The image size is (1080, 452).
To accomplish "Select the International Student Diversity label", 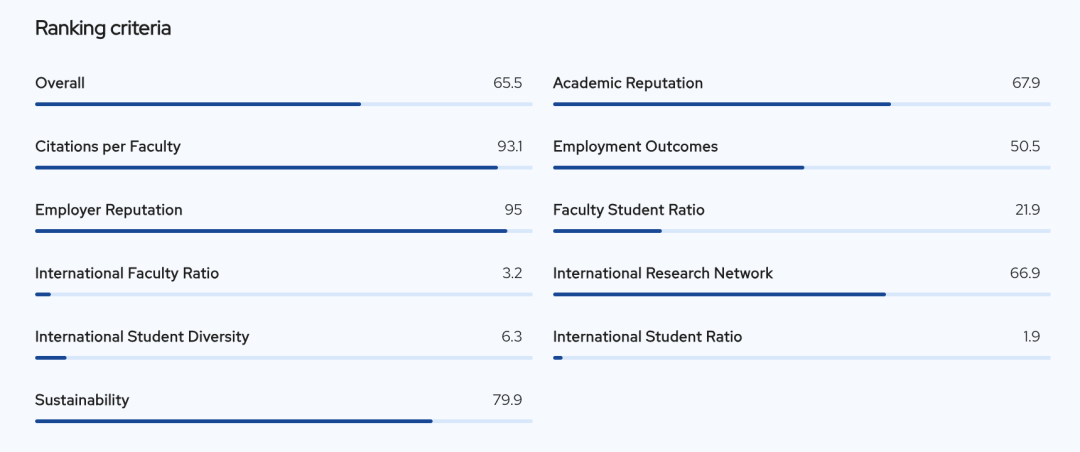I will [142, 336].
